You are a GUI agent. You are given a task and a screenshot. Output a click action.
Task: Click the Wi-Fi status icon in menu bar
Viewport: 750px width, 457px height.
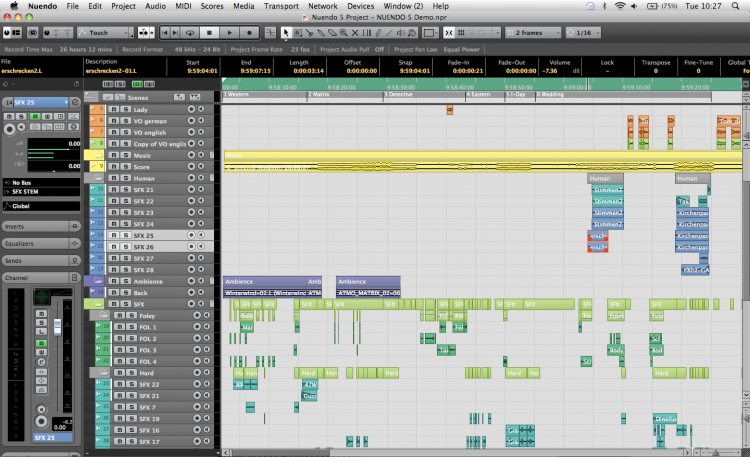click(x=620, y=6)
